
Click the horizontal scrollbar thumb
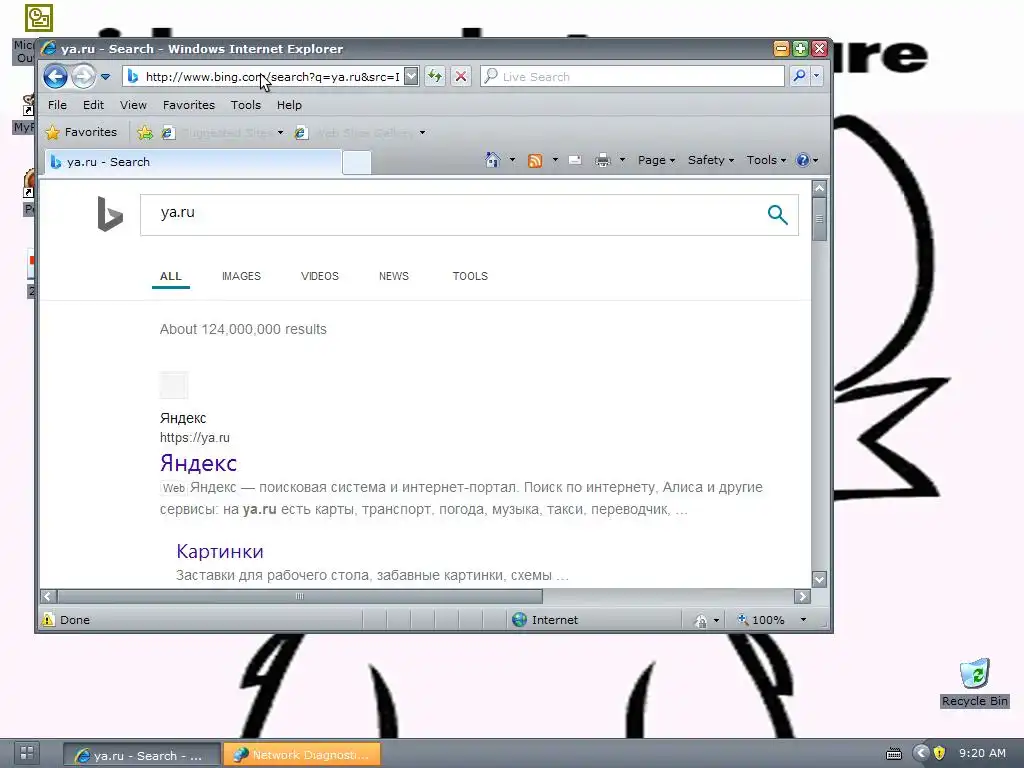pos(300,596)
